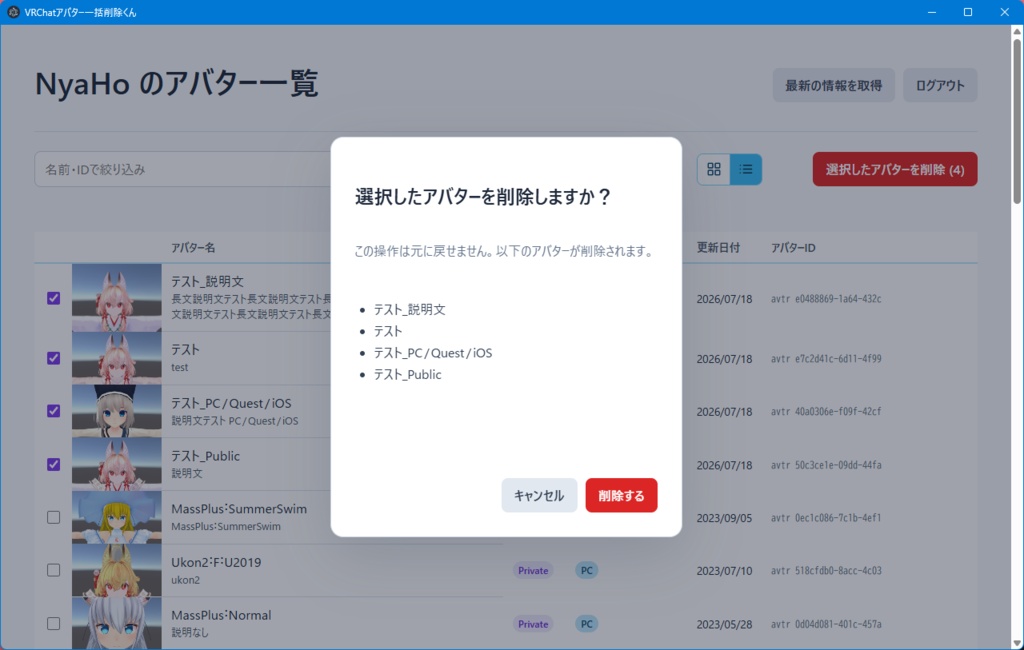Check the MassPlus:SummerSwim checkbox
Image resolution: width=1024 pixels, height=650 pixels.
coord(54,517)
